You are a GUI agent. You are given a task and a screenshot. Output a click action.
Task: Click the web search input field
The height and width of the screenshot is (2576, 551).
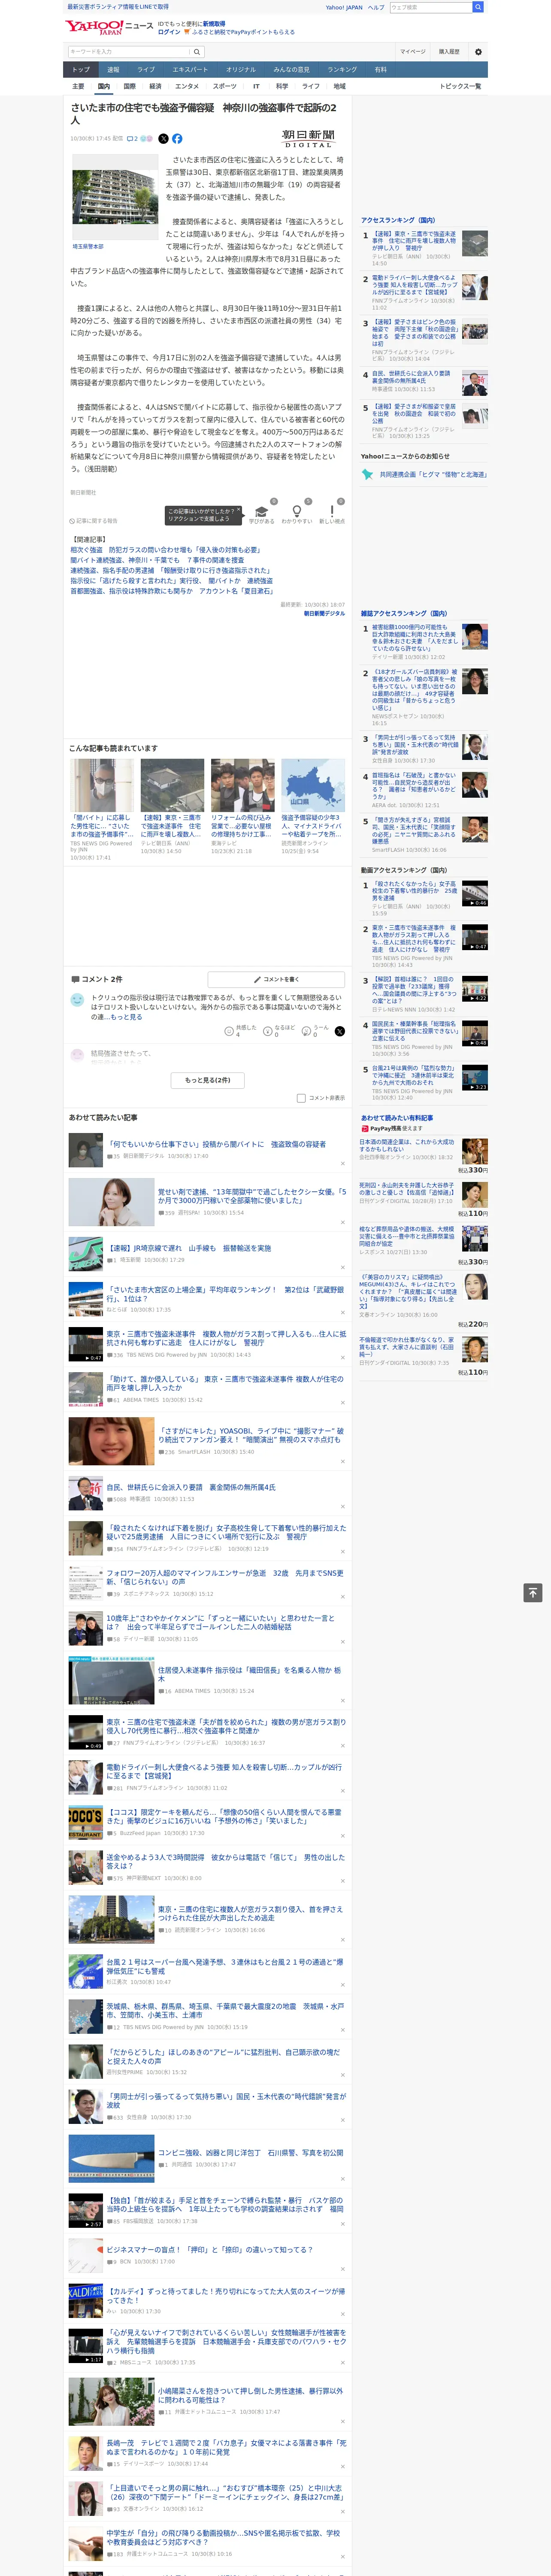click(431, 7)
